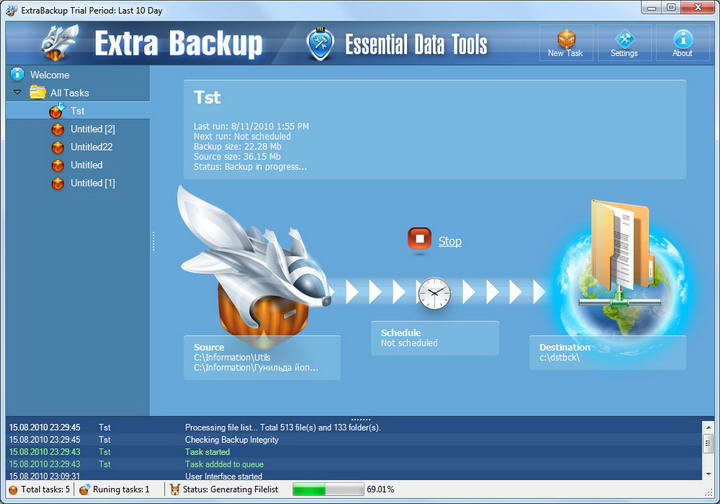The height and width of the screenshot is (504, 720).
Task: Click the window resize grip corner
Action: pyautogui.click(x=710, y=493)
